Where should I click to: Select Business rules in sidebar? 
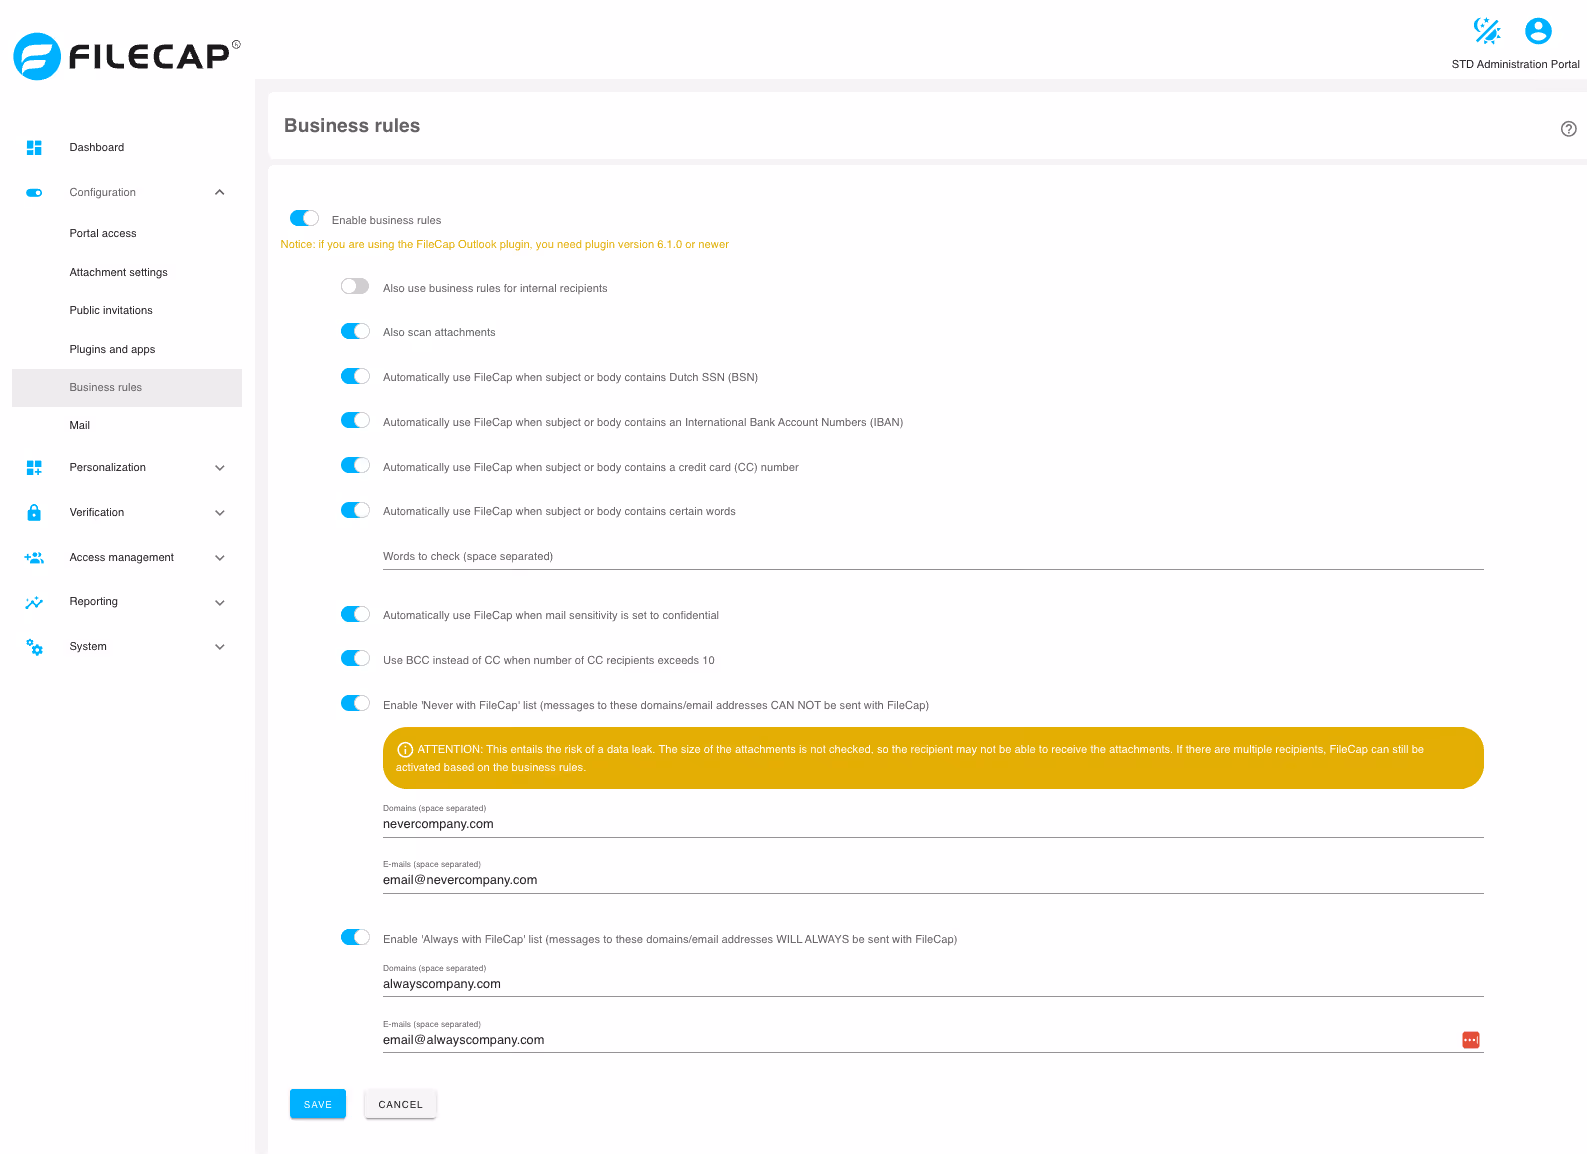tap(127, 388)
